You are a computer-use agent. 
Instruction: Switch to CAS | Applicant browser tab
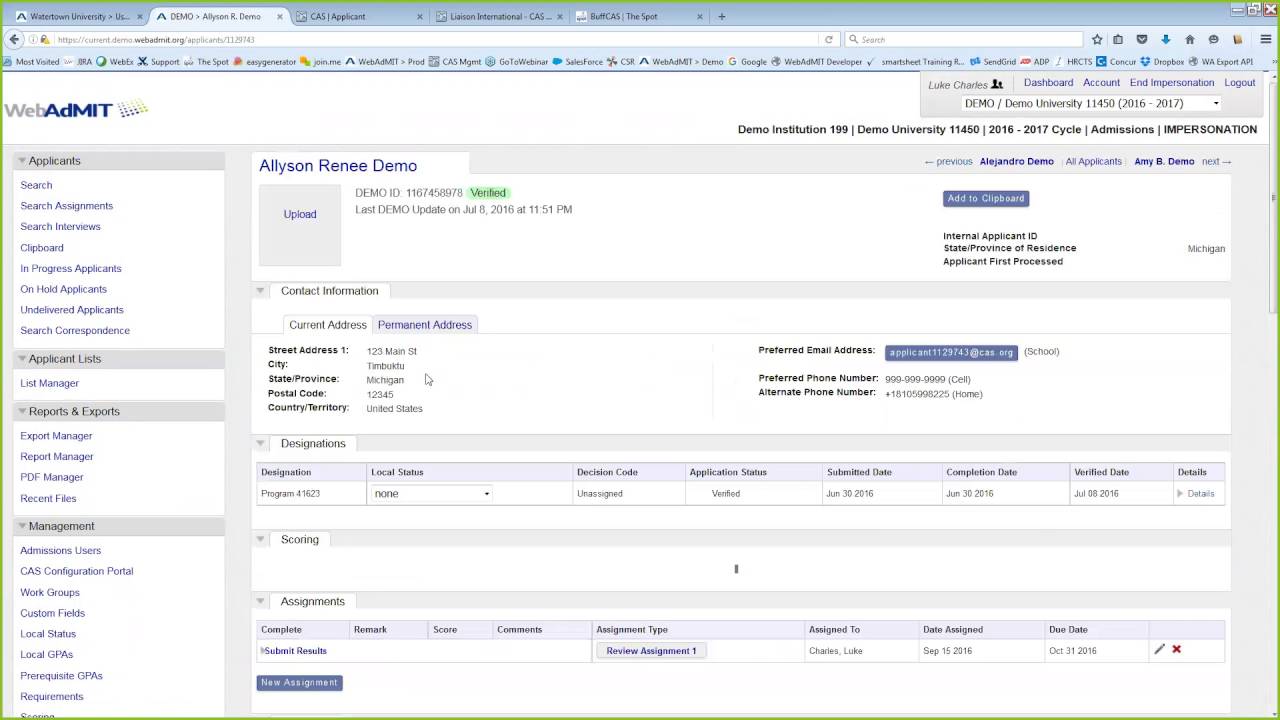360,16
